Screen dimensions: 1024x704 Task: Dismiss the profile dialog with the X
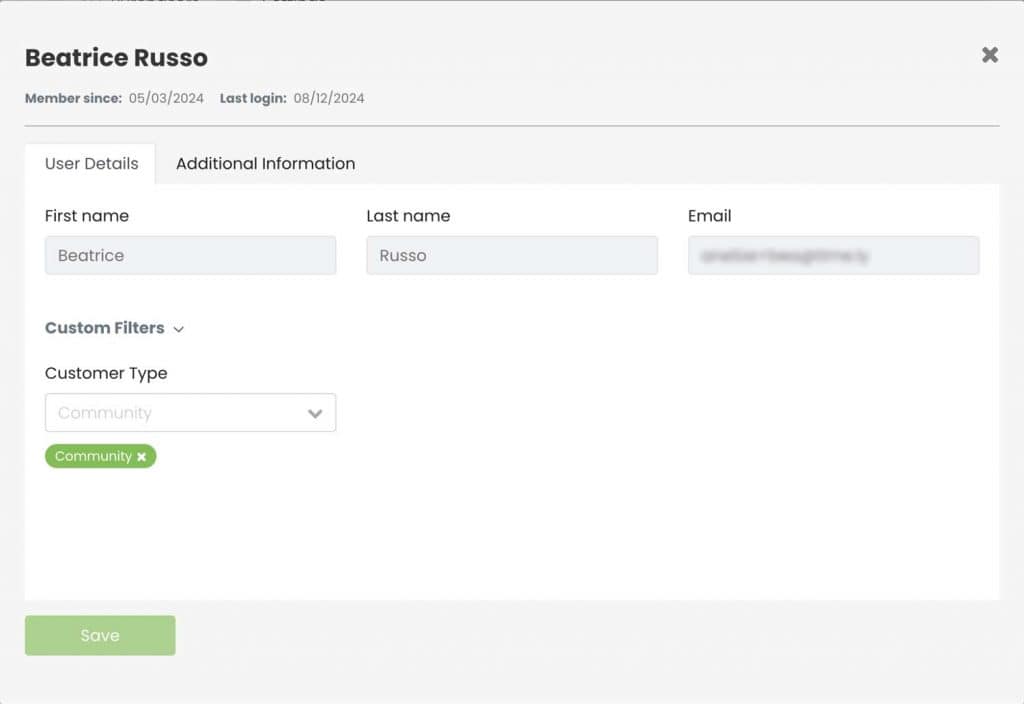tap(990, 55)
